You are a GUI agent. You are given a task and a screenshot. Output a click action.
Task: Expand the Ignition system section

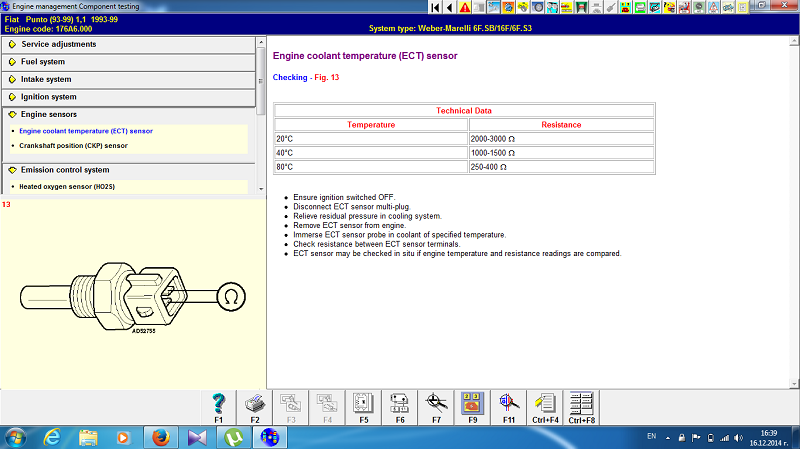48,97
